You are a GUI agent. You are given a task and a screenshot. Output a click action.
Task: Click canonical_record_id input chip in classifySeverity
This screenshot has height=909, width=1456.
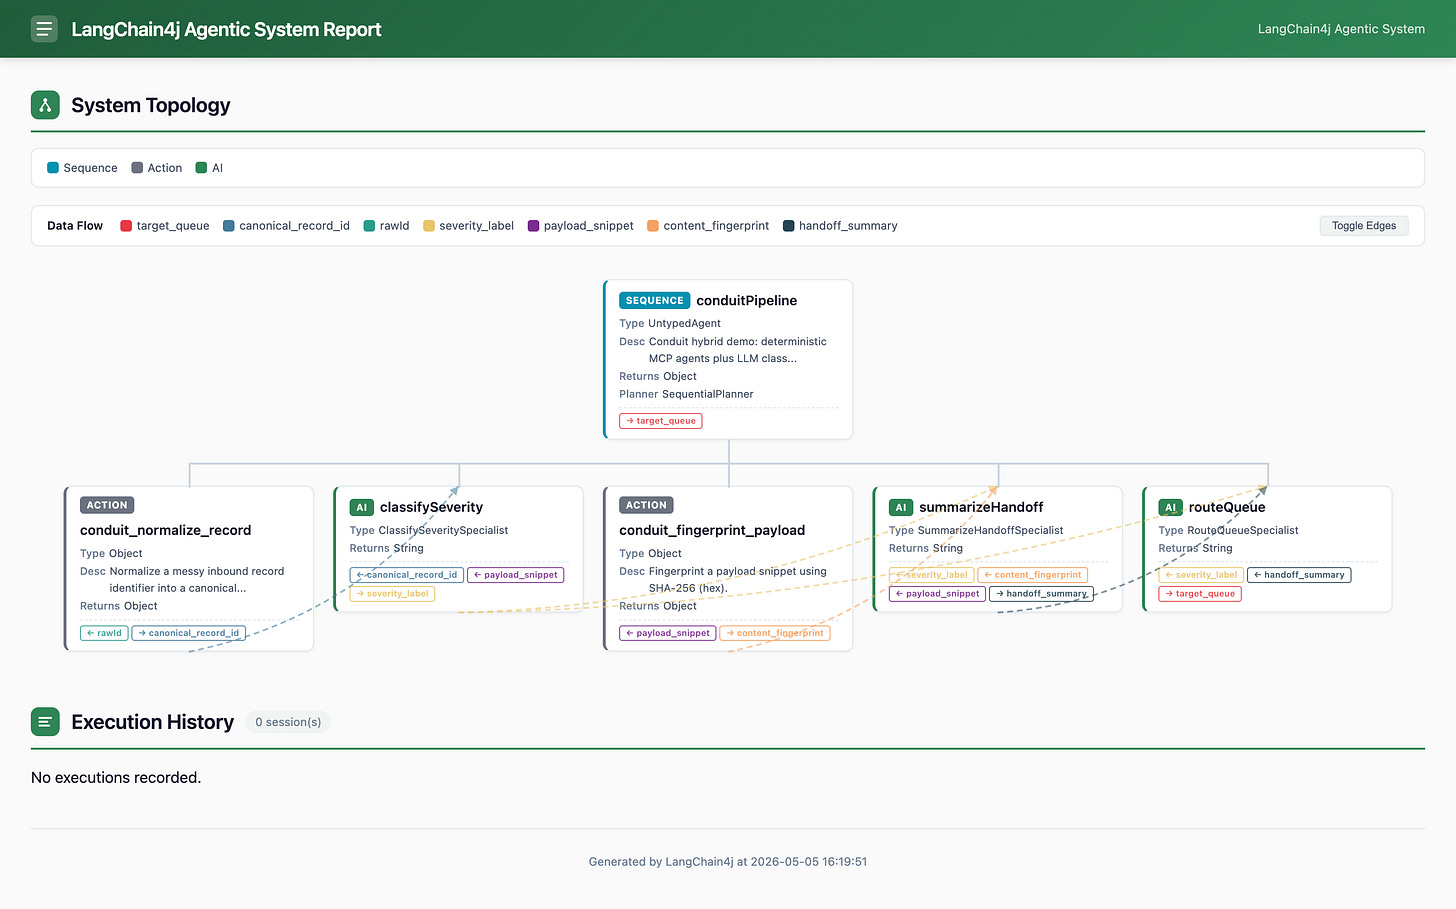[x=407, y=575]
